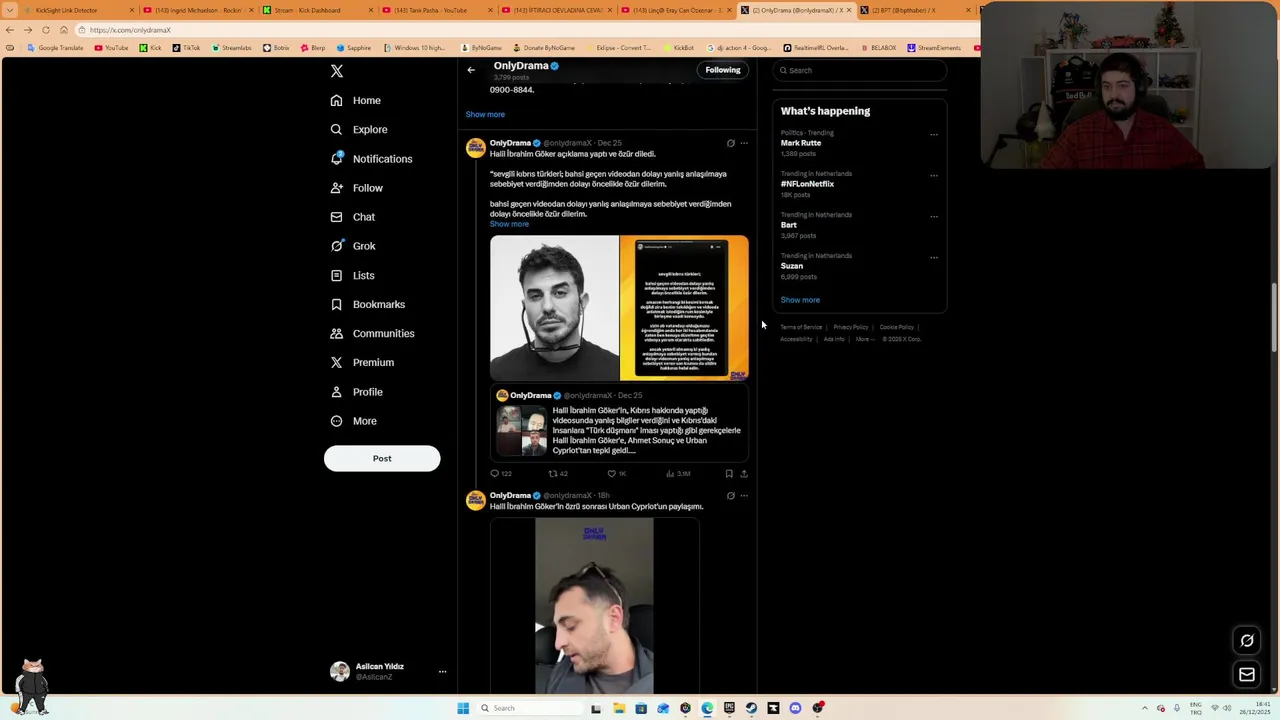The image size is (1280, 720).
Task: Click the Grok icon on the 18h post
Action: [x=730, y=495]
